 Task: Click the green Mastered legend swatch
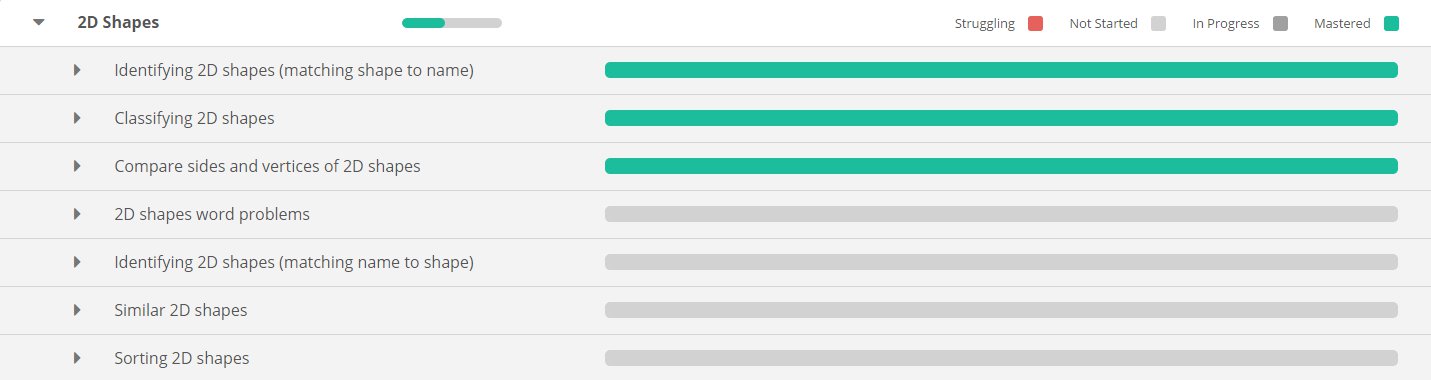pos(1391,23)
